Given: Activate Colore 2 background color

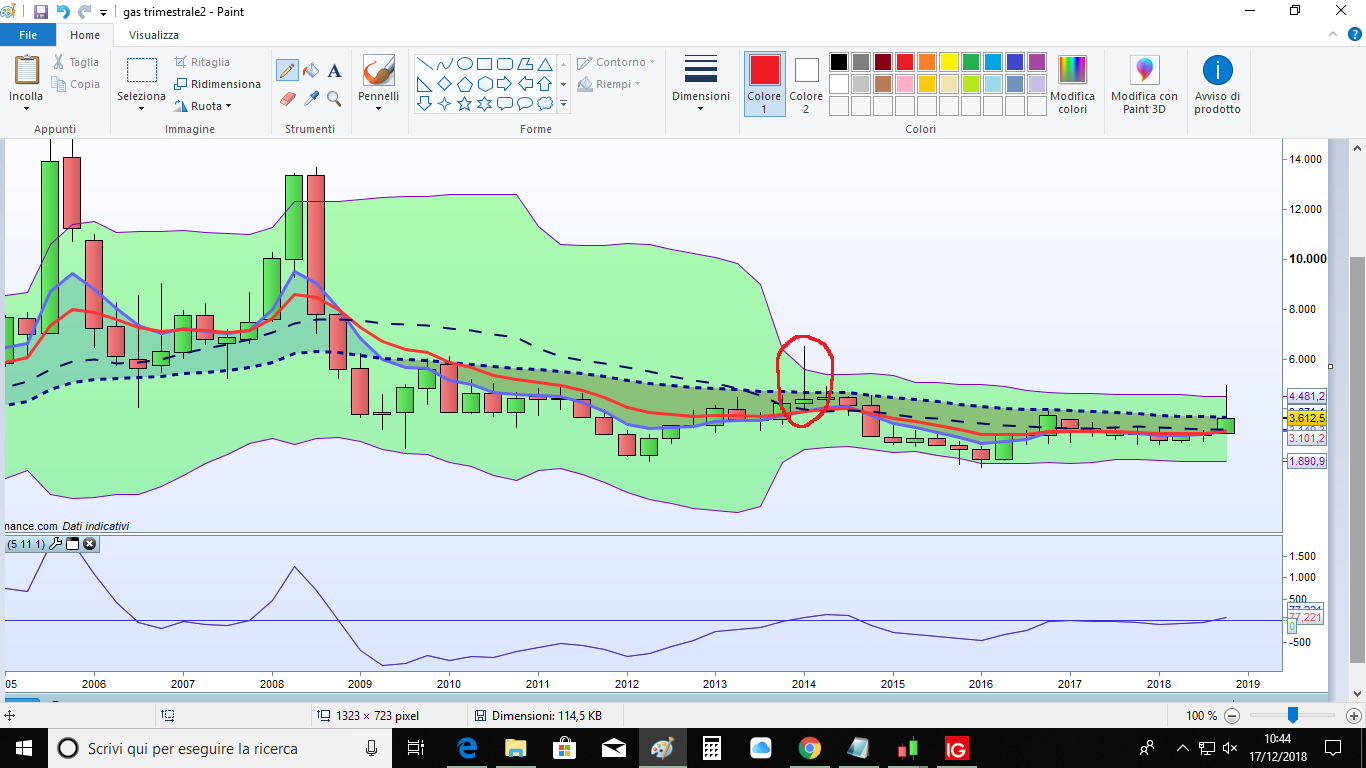Looking at the screenshot, I should coord(806,84).
